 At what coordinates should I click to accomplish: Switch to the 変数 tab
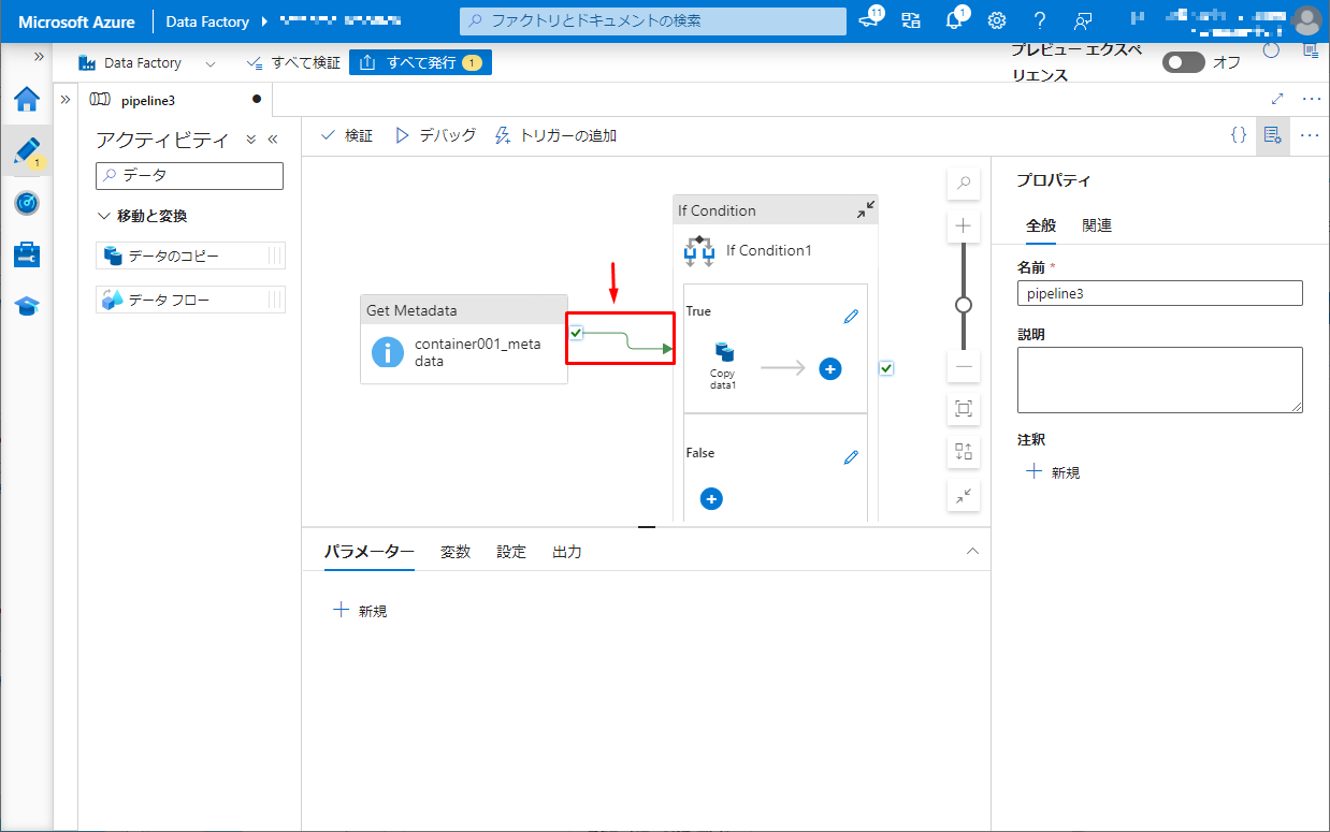point(455,552)
